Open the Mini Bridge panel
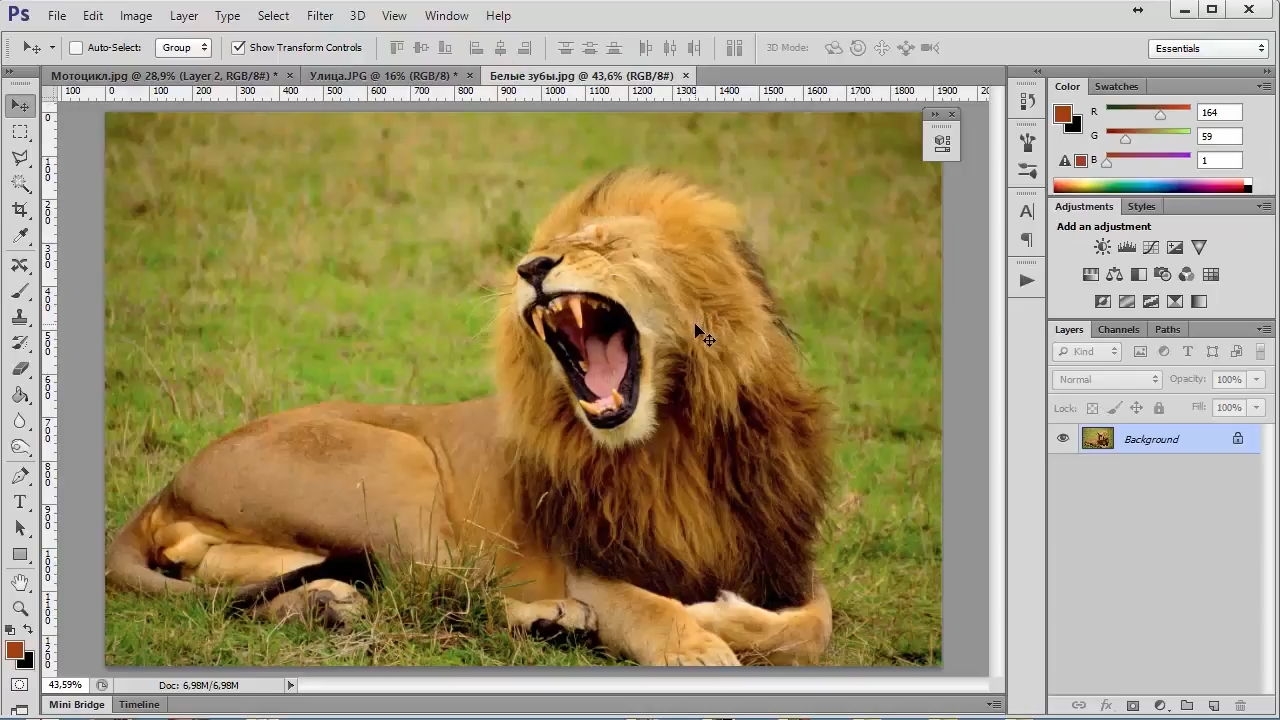 (77, 704)
